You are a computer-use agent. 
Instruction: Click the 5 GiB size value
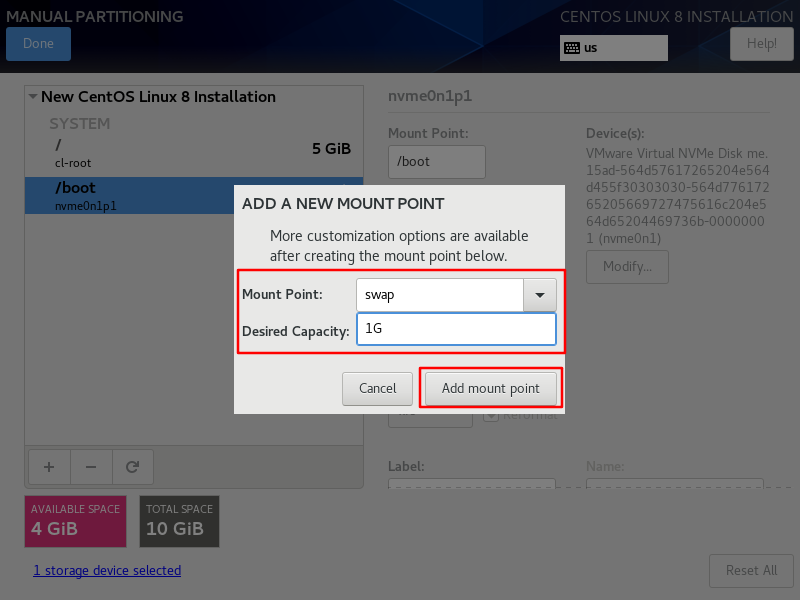tap(331, 148)
